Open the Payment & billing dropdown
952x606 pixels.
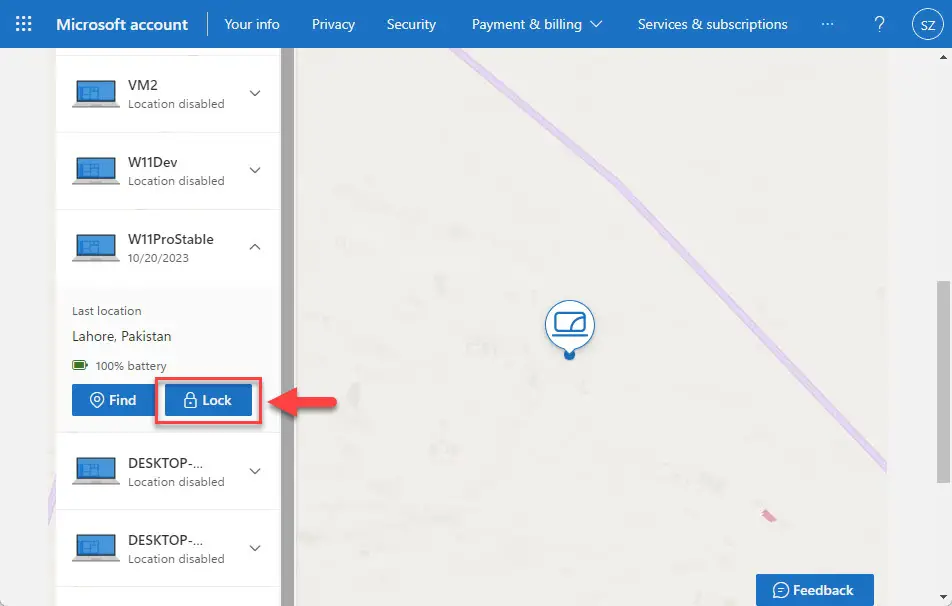(x=537, y=24)
